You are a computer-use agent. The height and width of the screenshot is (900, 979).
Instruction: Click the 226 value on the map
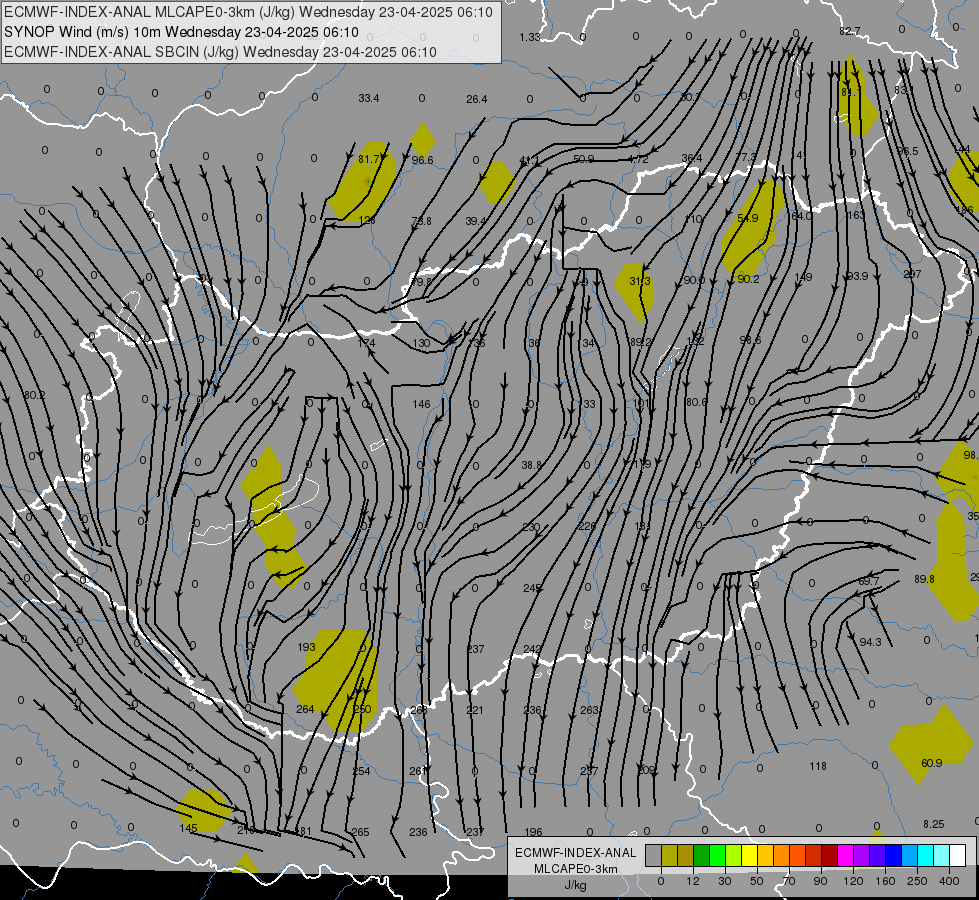[x=587, y=526]
